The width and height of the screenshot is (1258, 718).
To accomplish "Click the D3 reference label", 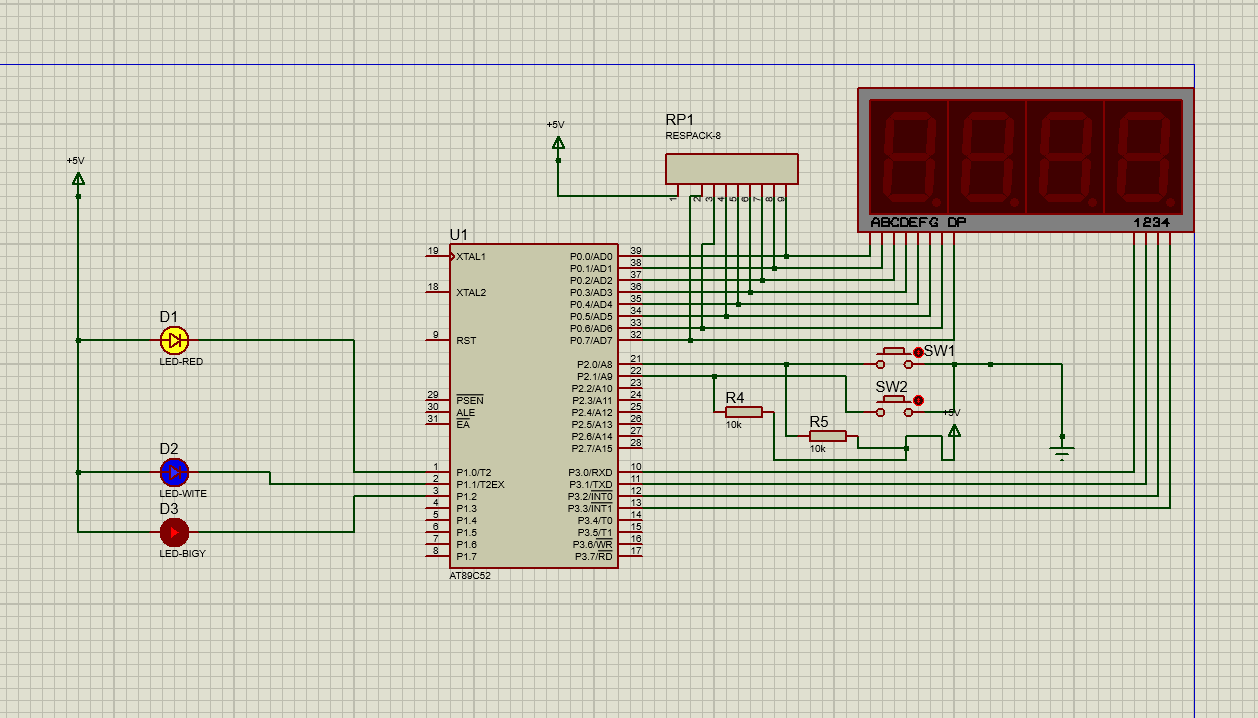I will (x=168, y=509).
